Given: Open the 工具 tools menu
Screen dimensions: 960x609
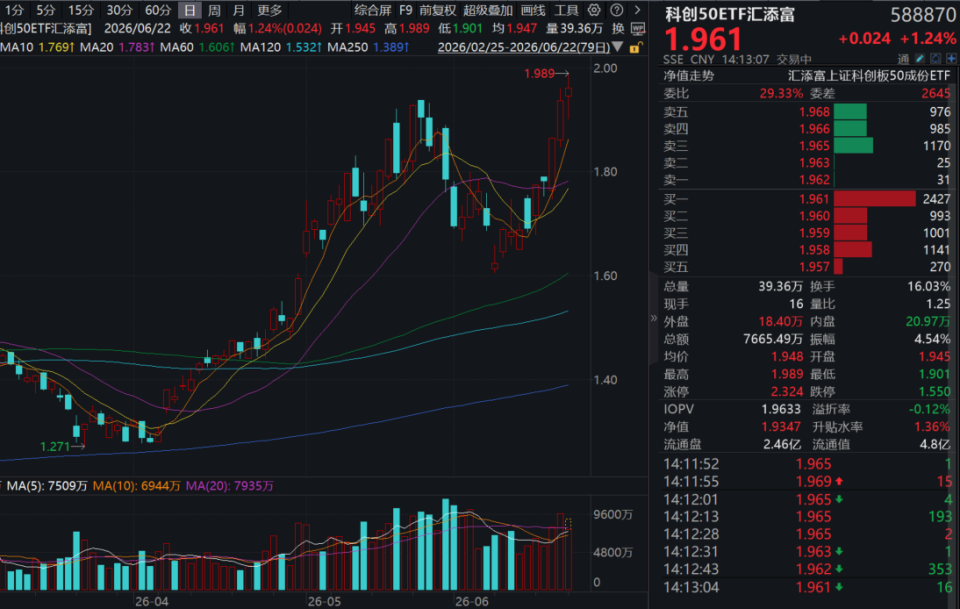Looking at the screenshot, I should pyautogui.click(x=566, y=10).
